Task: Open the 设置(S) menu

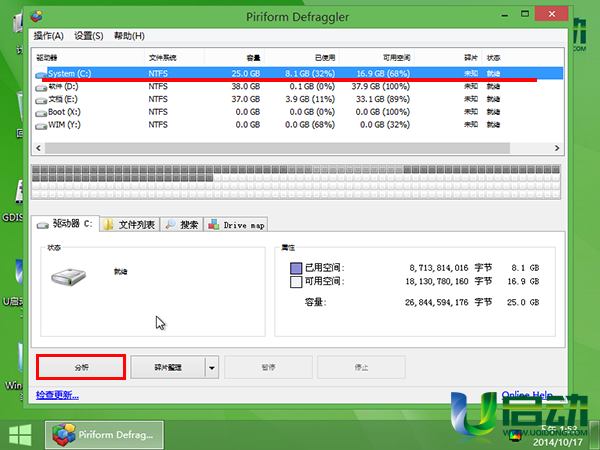Action: coord(89,36)
